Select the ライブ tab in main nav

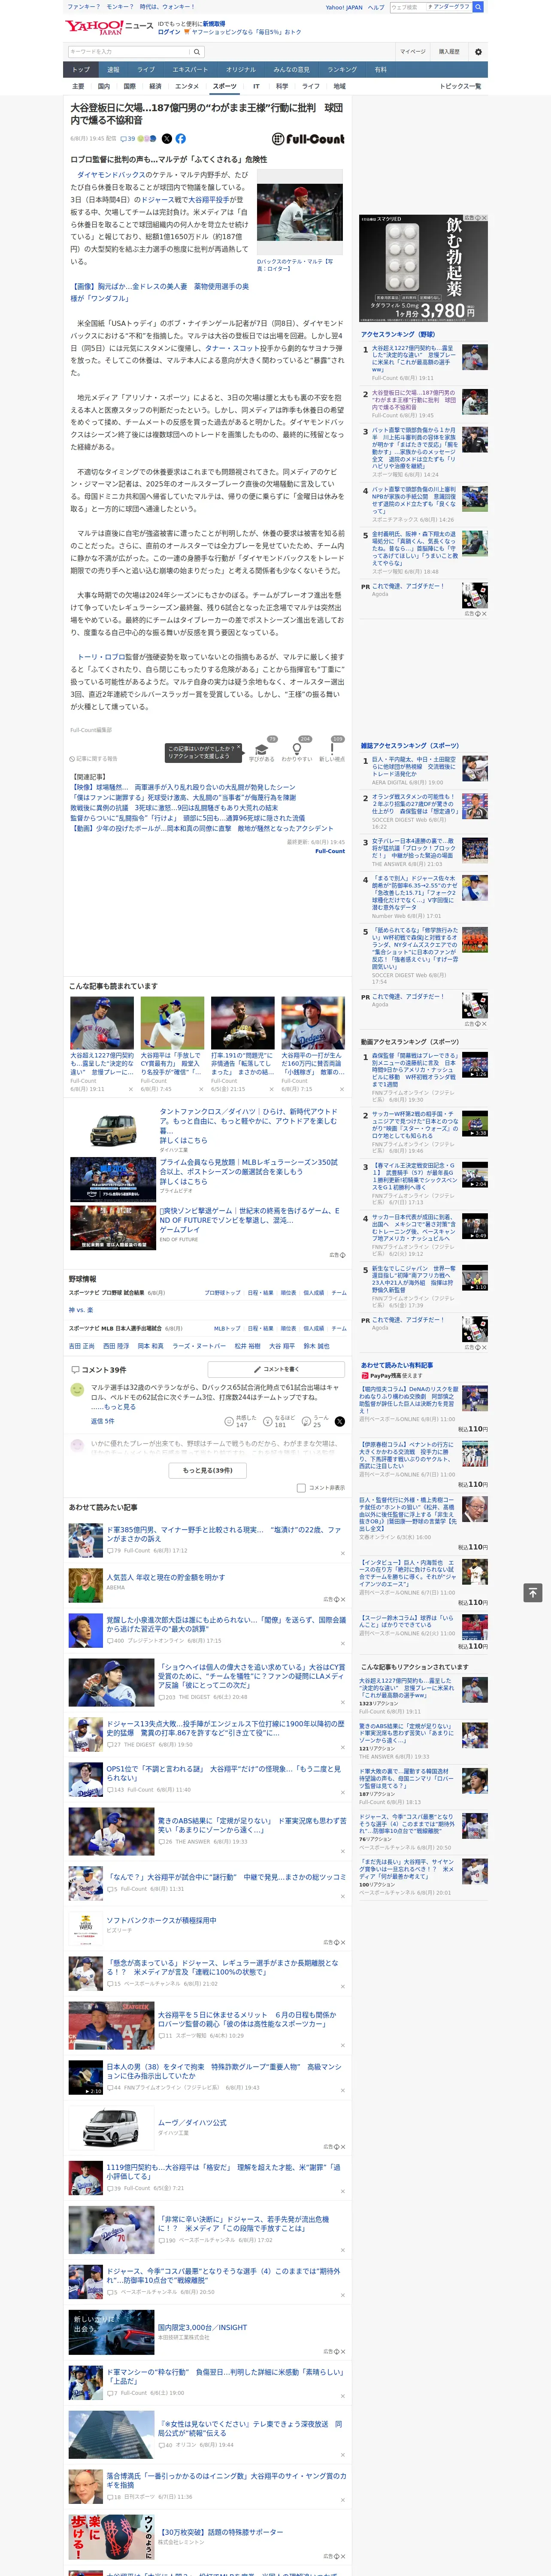click(146, 70)
